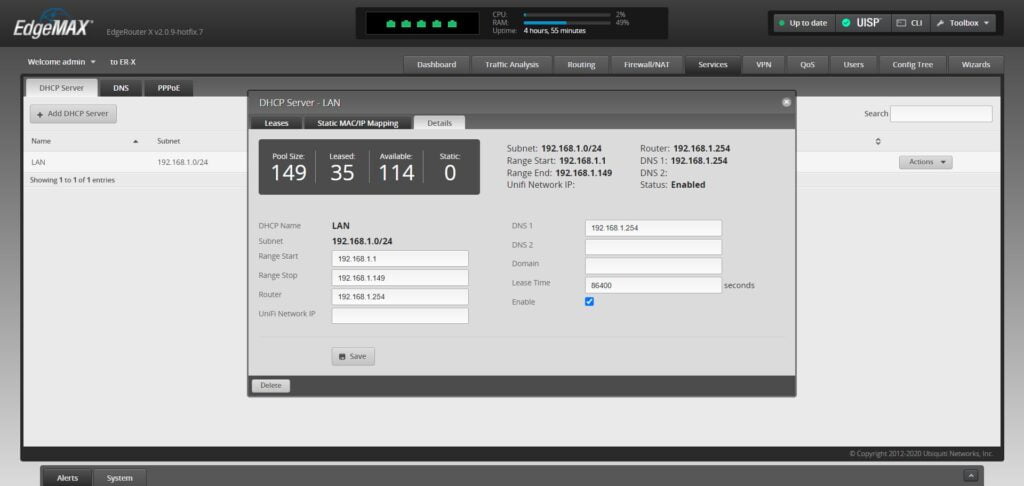This screenshot has width=1024, height=486.
Task: Open the Static MAC/IP Mapping tab
Action: pos(357,123)
